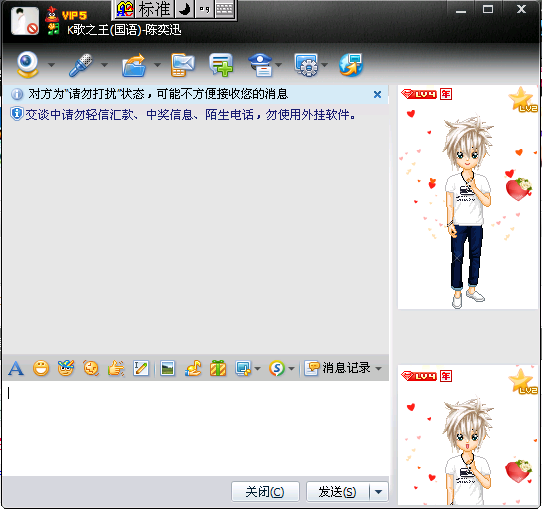Click upper gold star LV2 badge
Viewport: 542px width, 509px height.
tap(523, 100)
